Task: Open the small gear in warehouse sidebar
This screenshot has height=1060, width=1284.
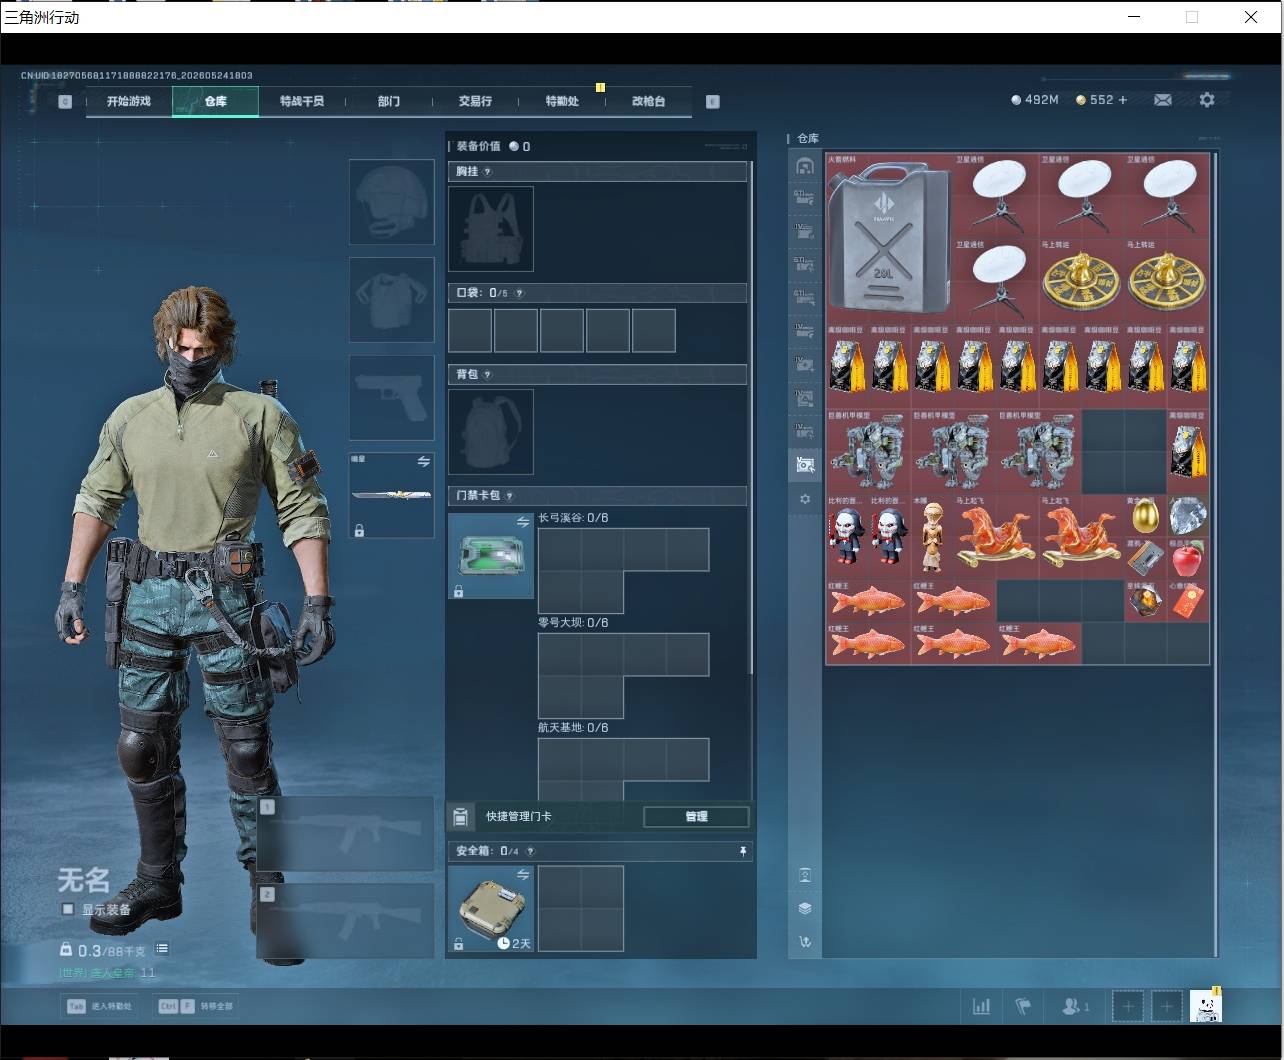Action: (x=805, y=498)
